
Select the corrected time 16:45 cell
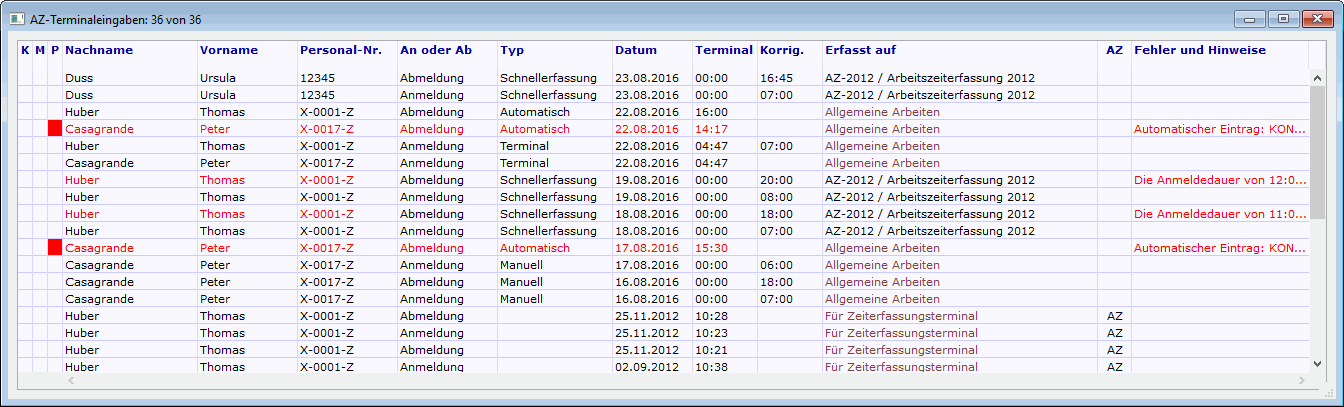pyautogui.click(x=776, y=77)
